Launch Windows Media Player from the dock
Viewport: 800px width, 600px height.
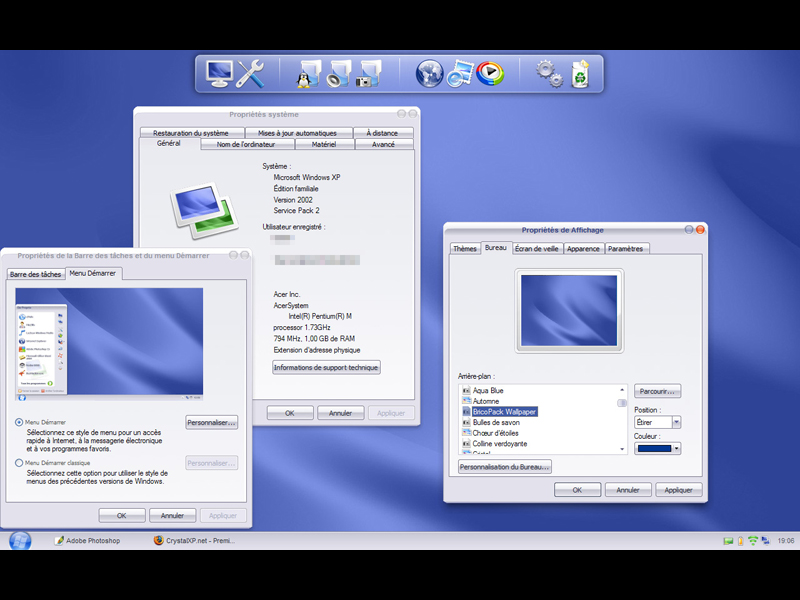point(490,73)
